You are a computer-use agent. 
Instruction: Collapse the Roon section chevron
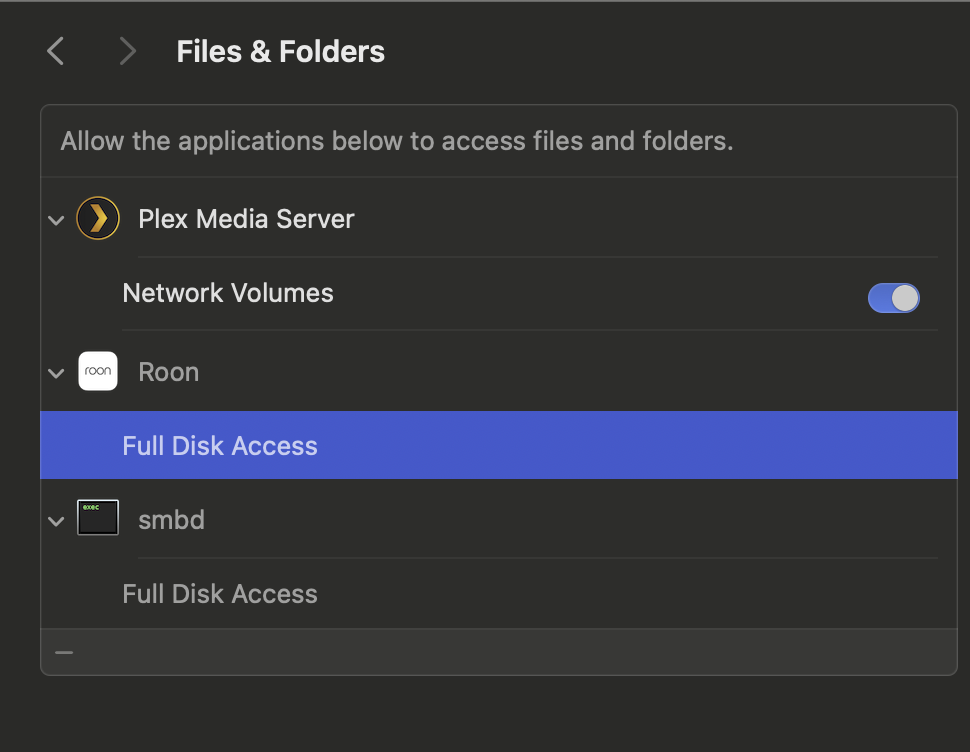56,373
